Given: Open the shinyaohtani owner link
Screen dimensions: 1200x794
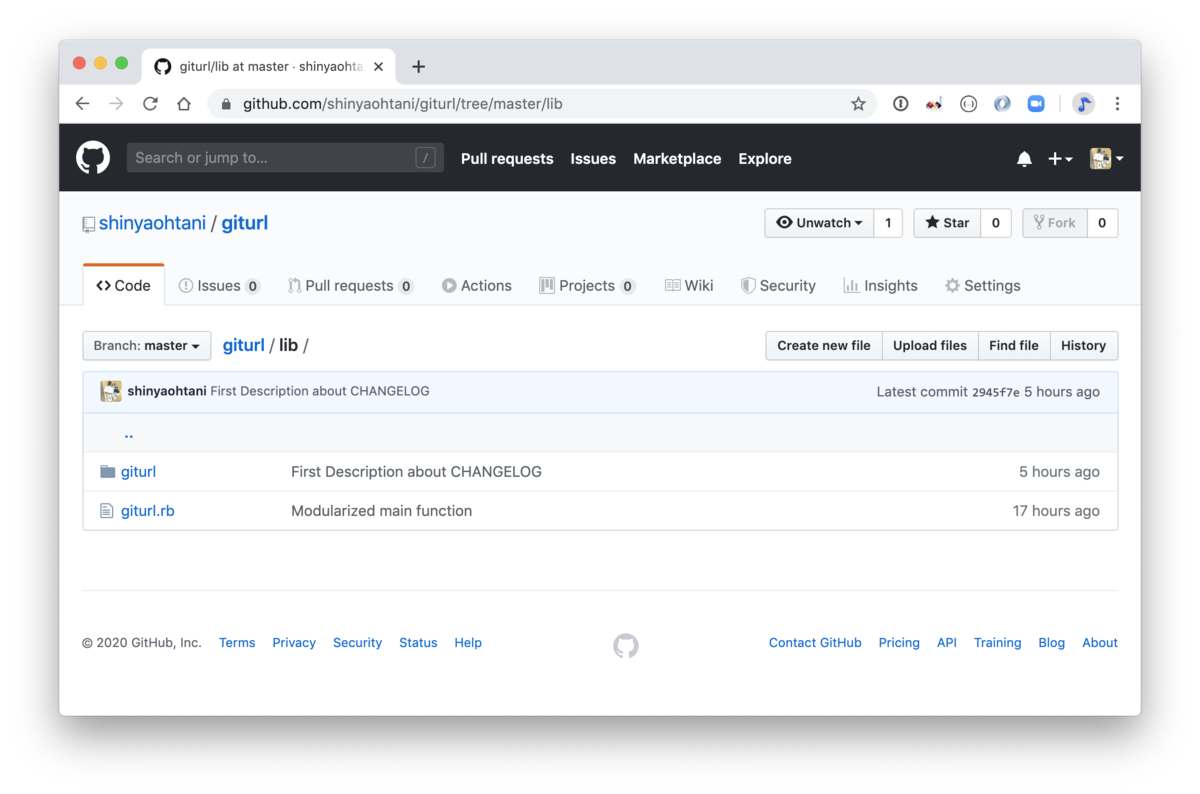Looking at the screenshot, I should click(152, 223).
